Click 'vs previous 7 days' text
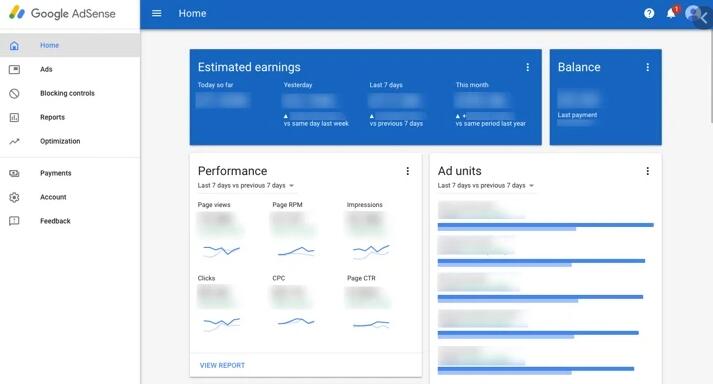713x384 pixels. (396, 124)
